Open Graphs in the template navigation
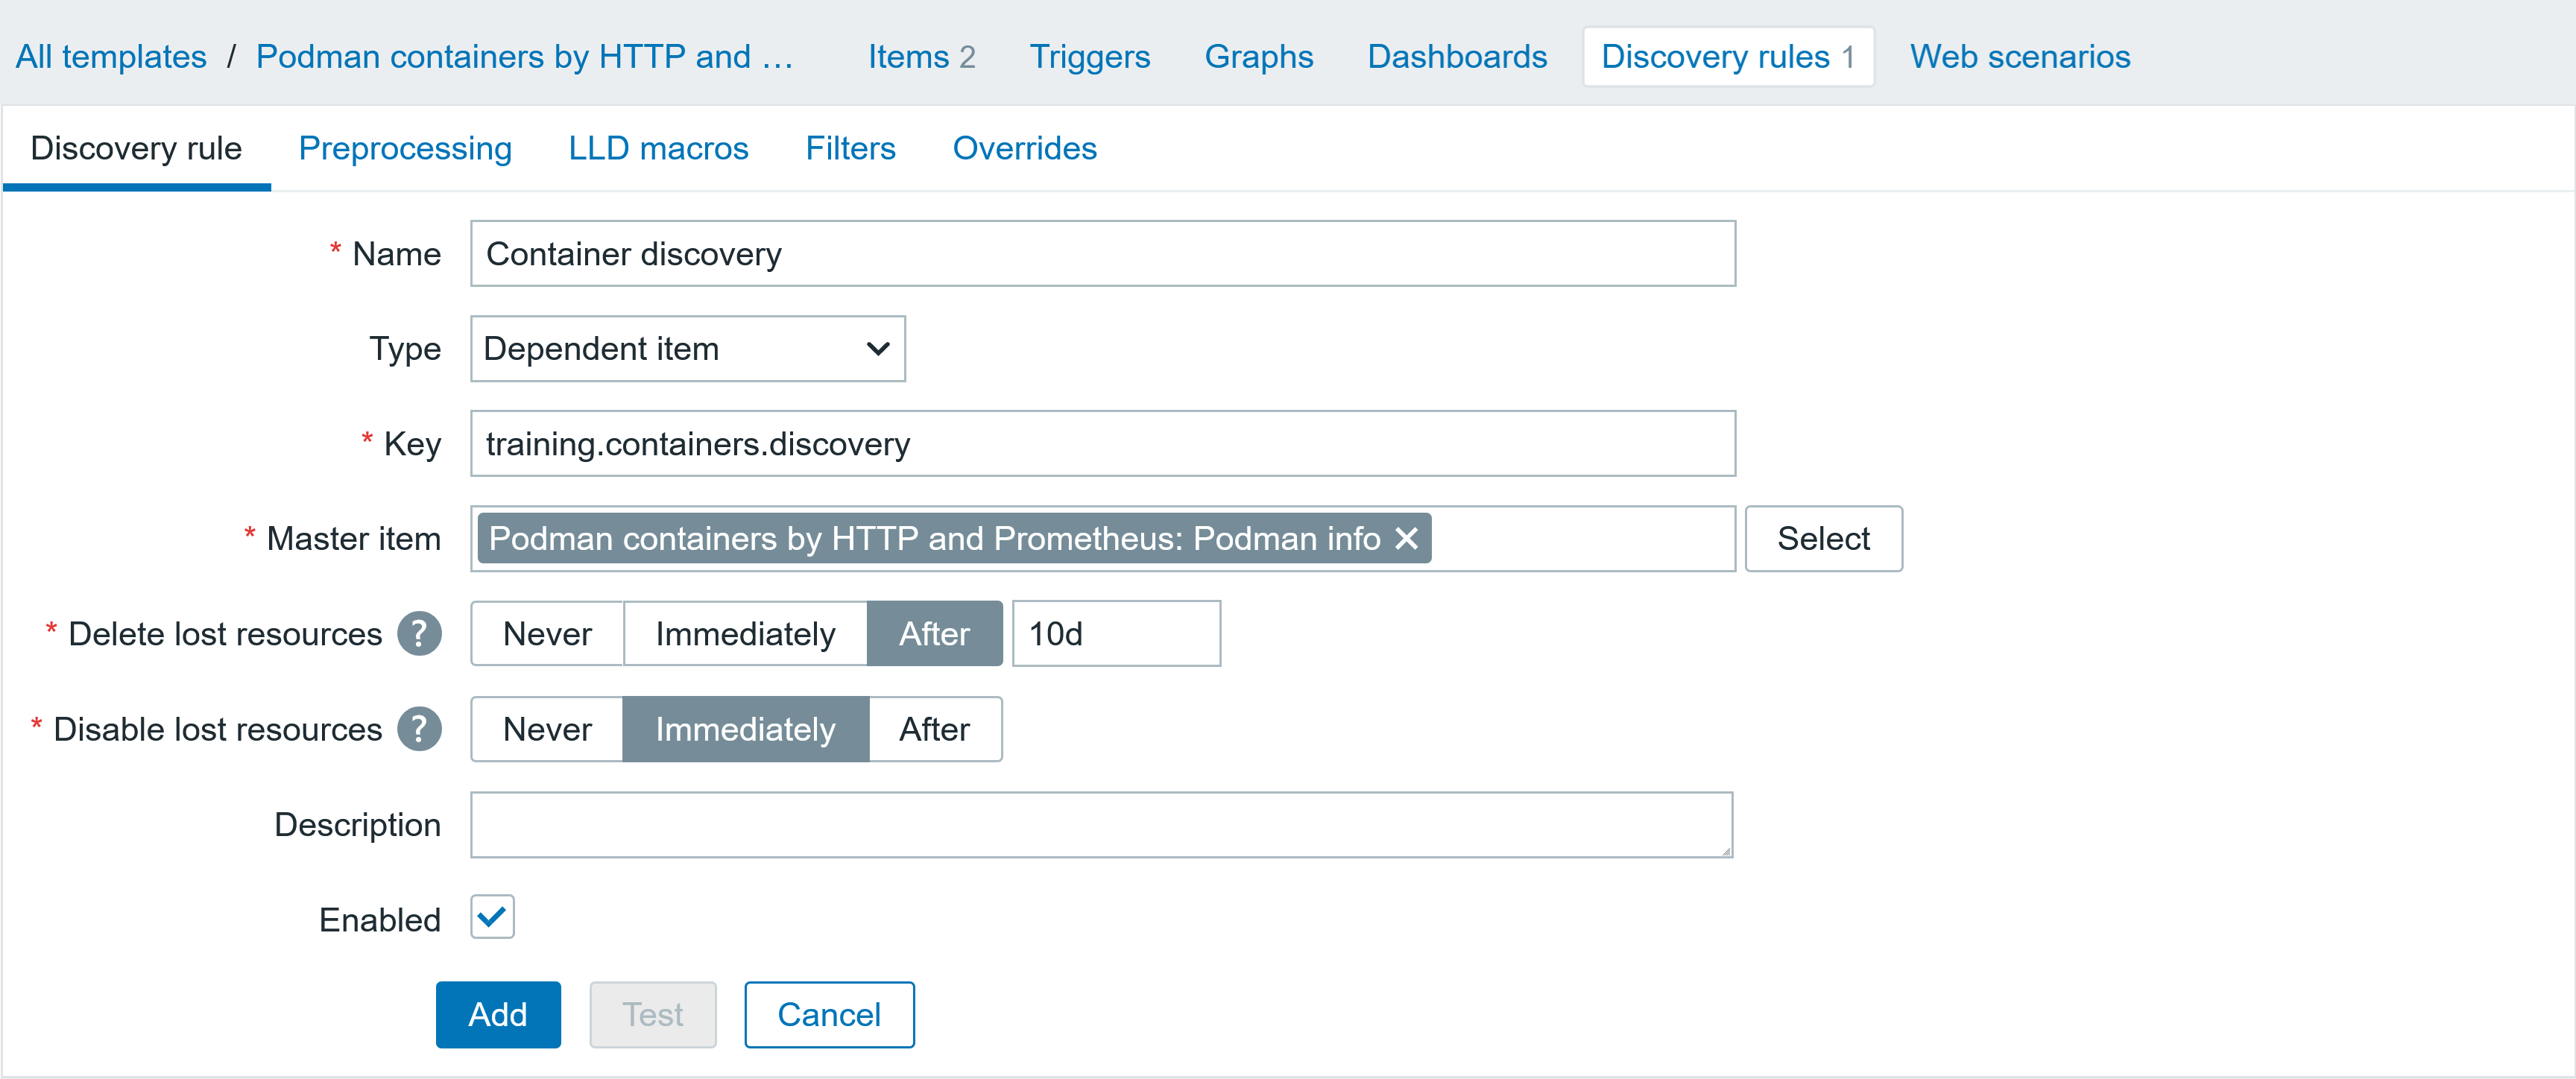Viewport: 2576px width, 1079px height. (x=1259, y=57)
